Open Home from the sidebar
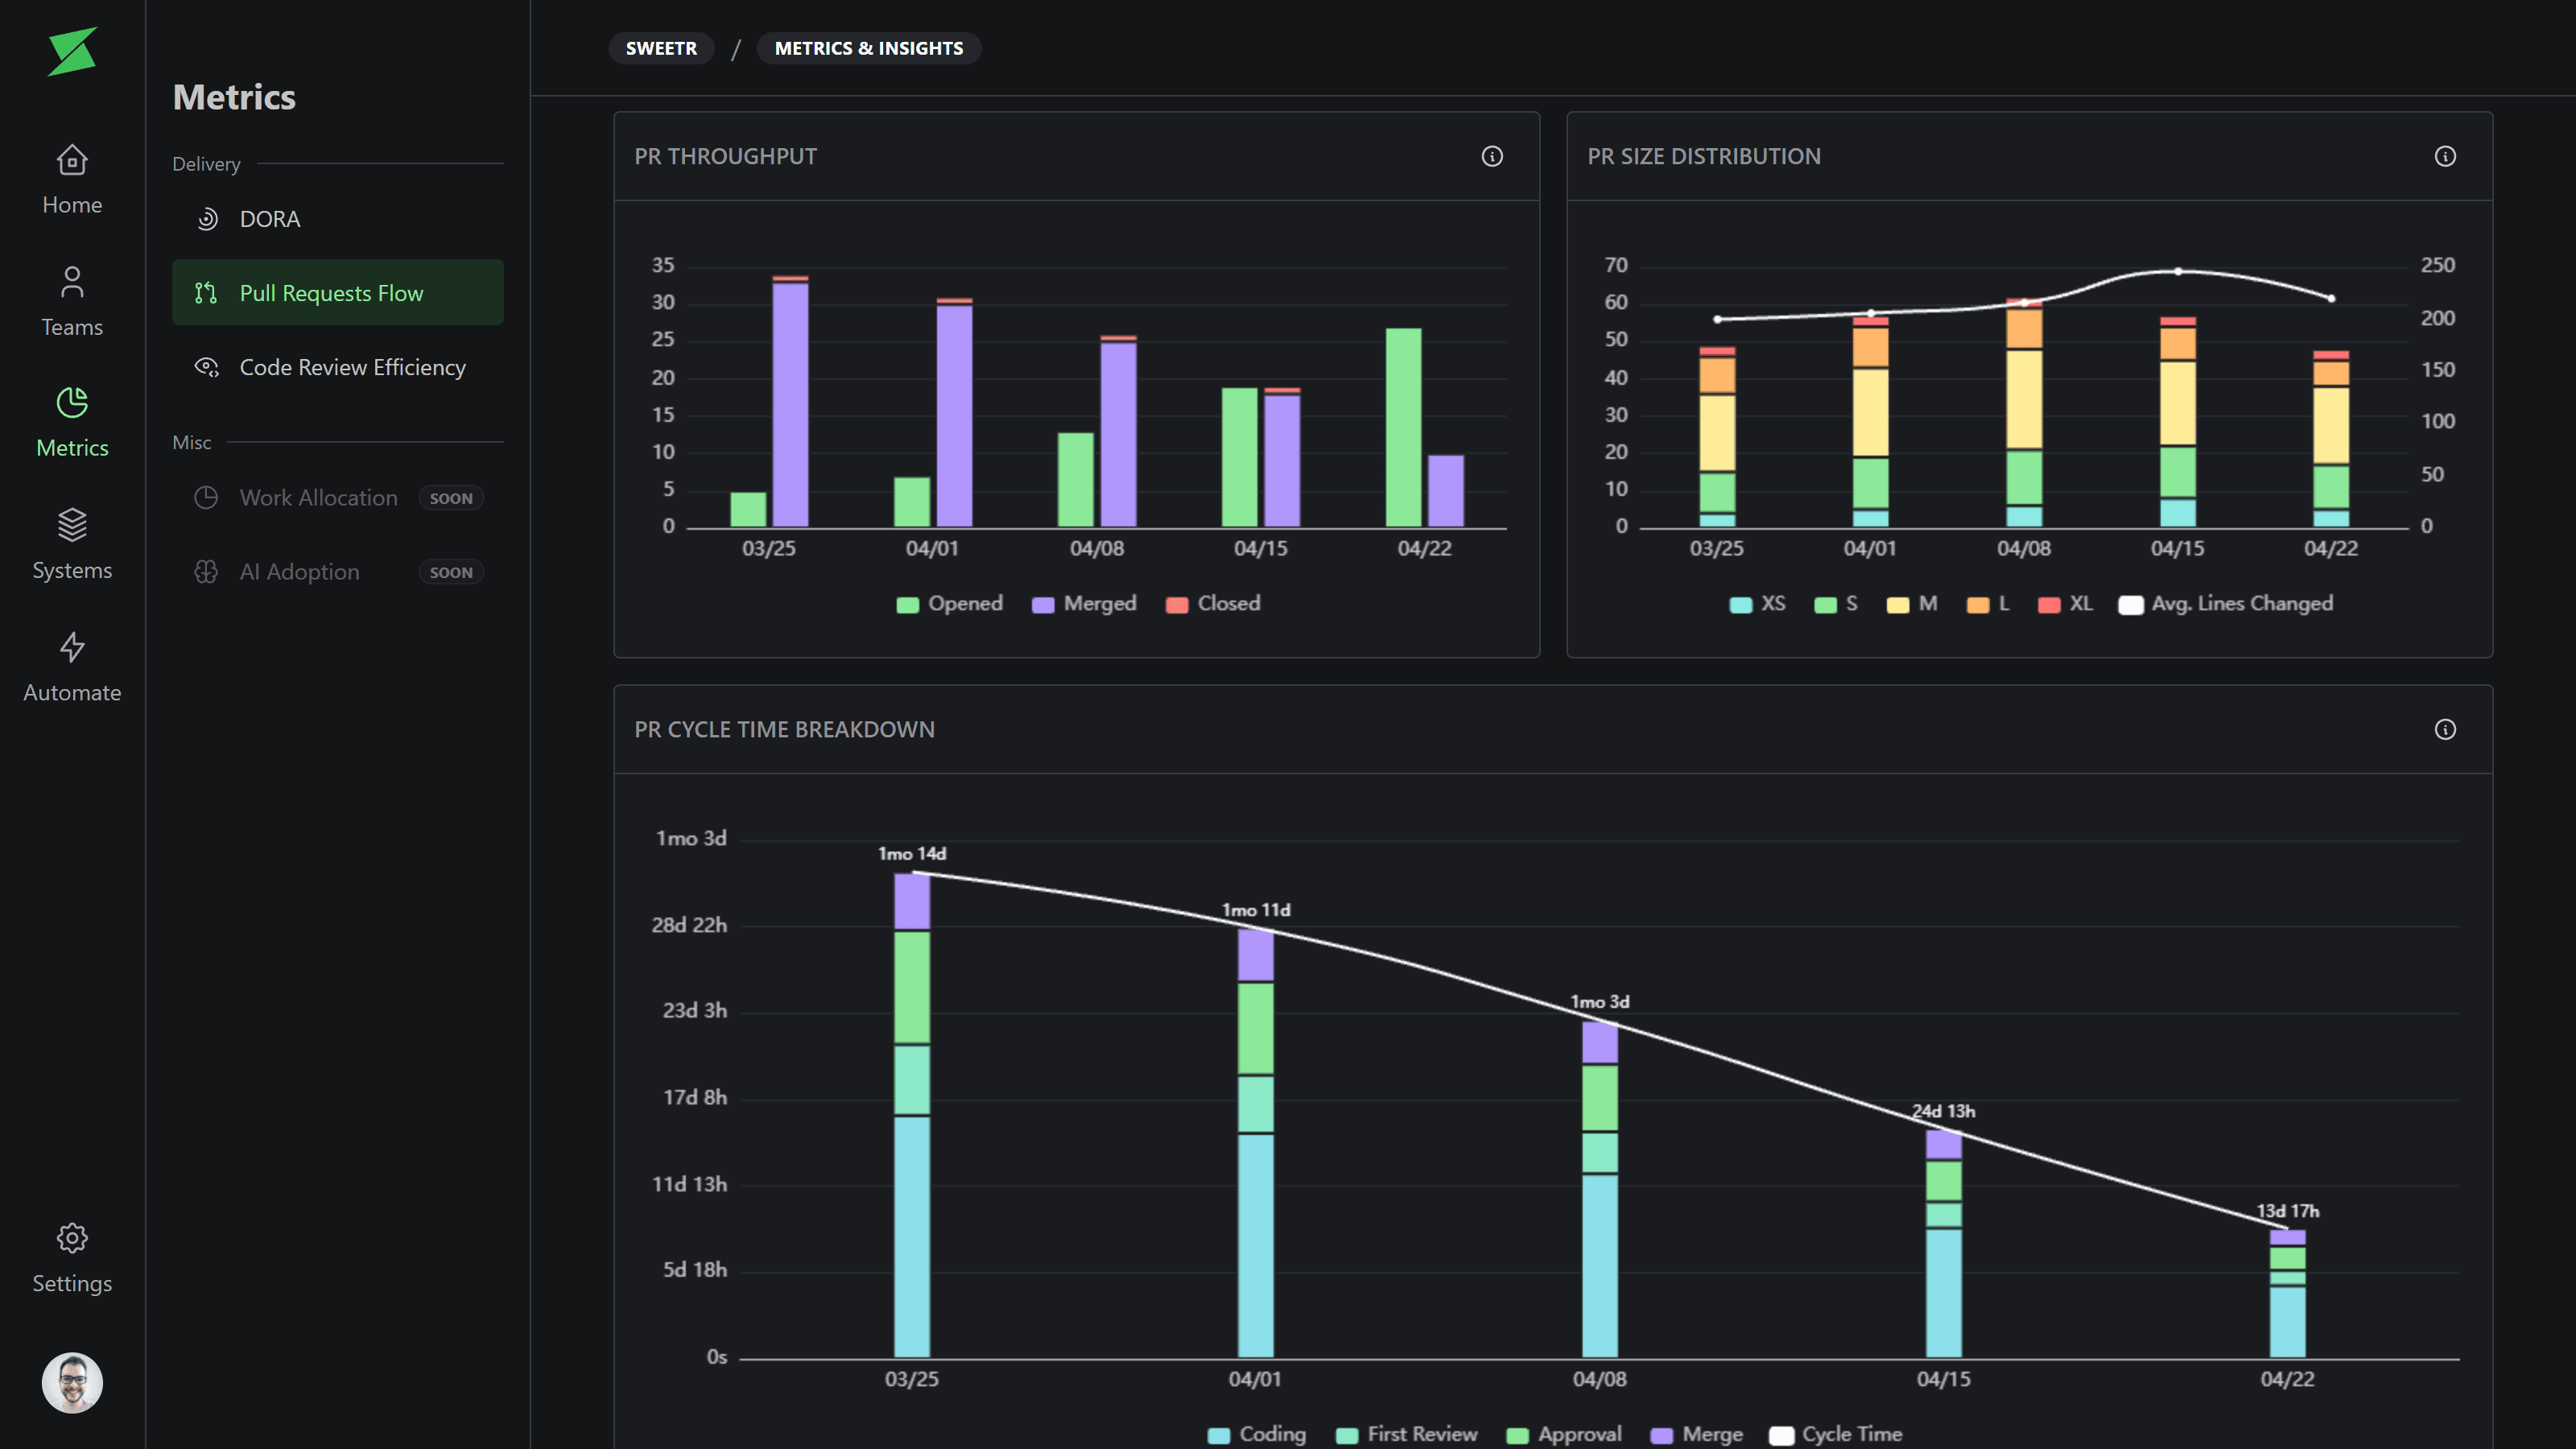The width and height of the screenshot is (2576, 1449). [72, 179]
